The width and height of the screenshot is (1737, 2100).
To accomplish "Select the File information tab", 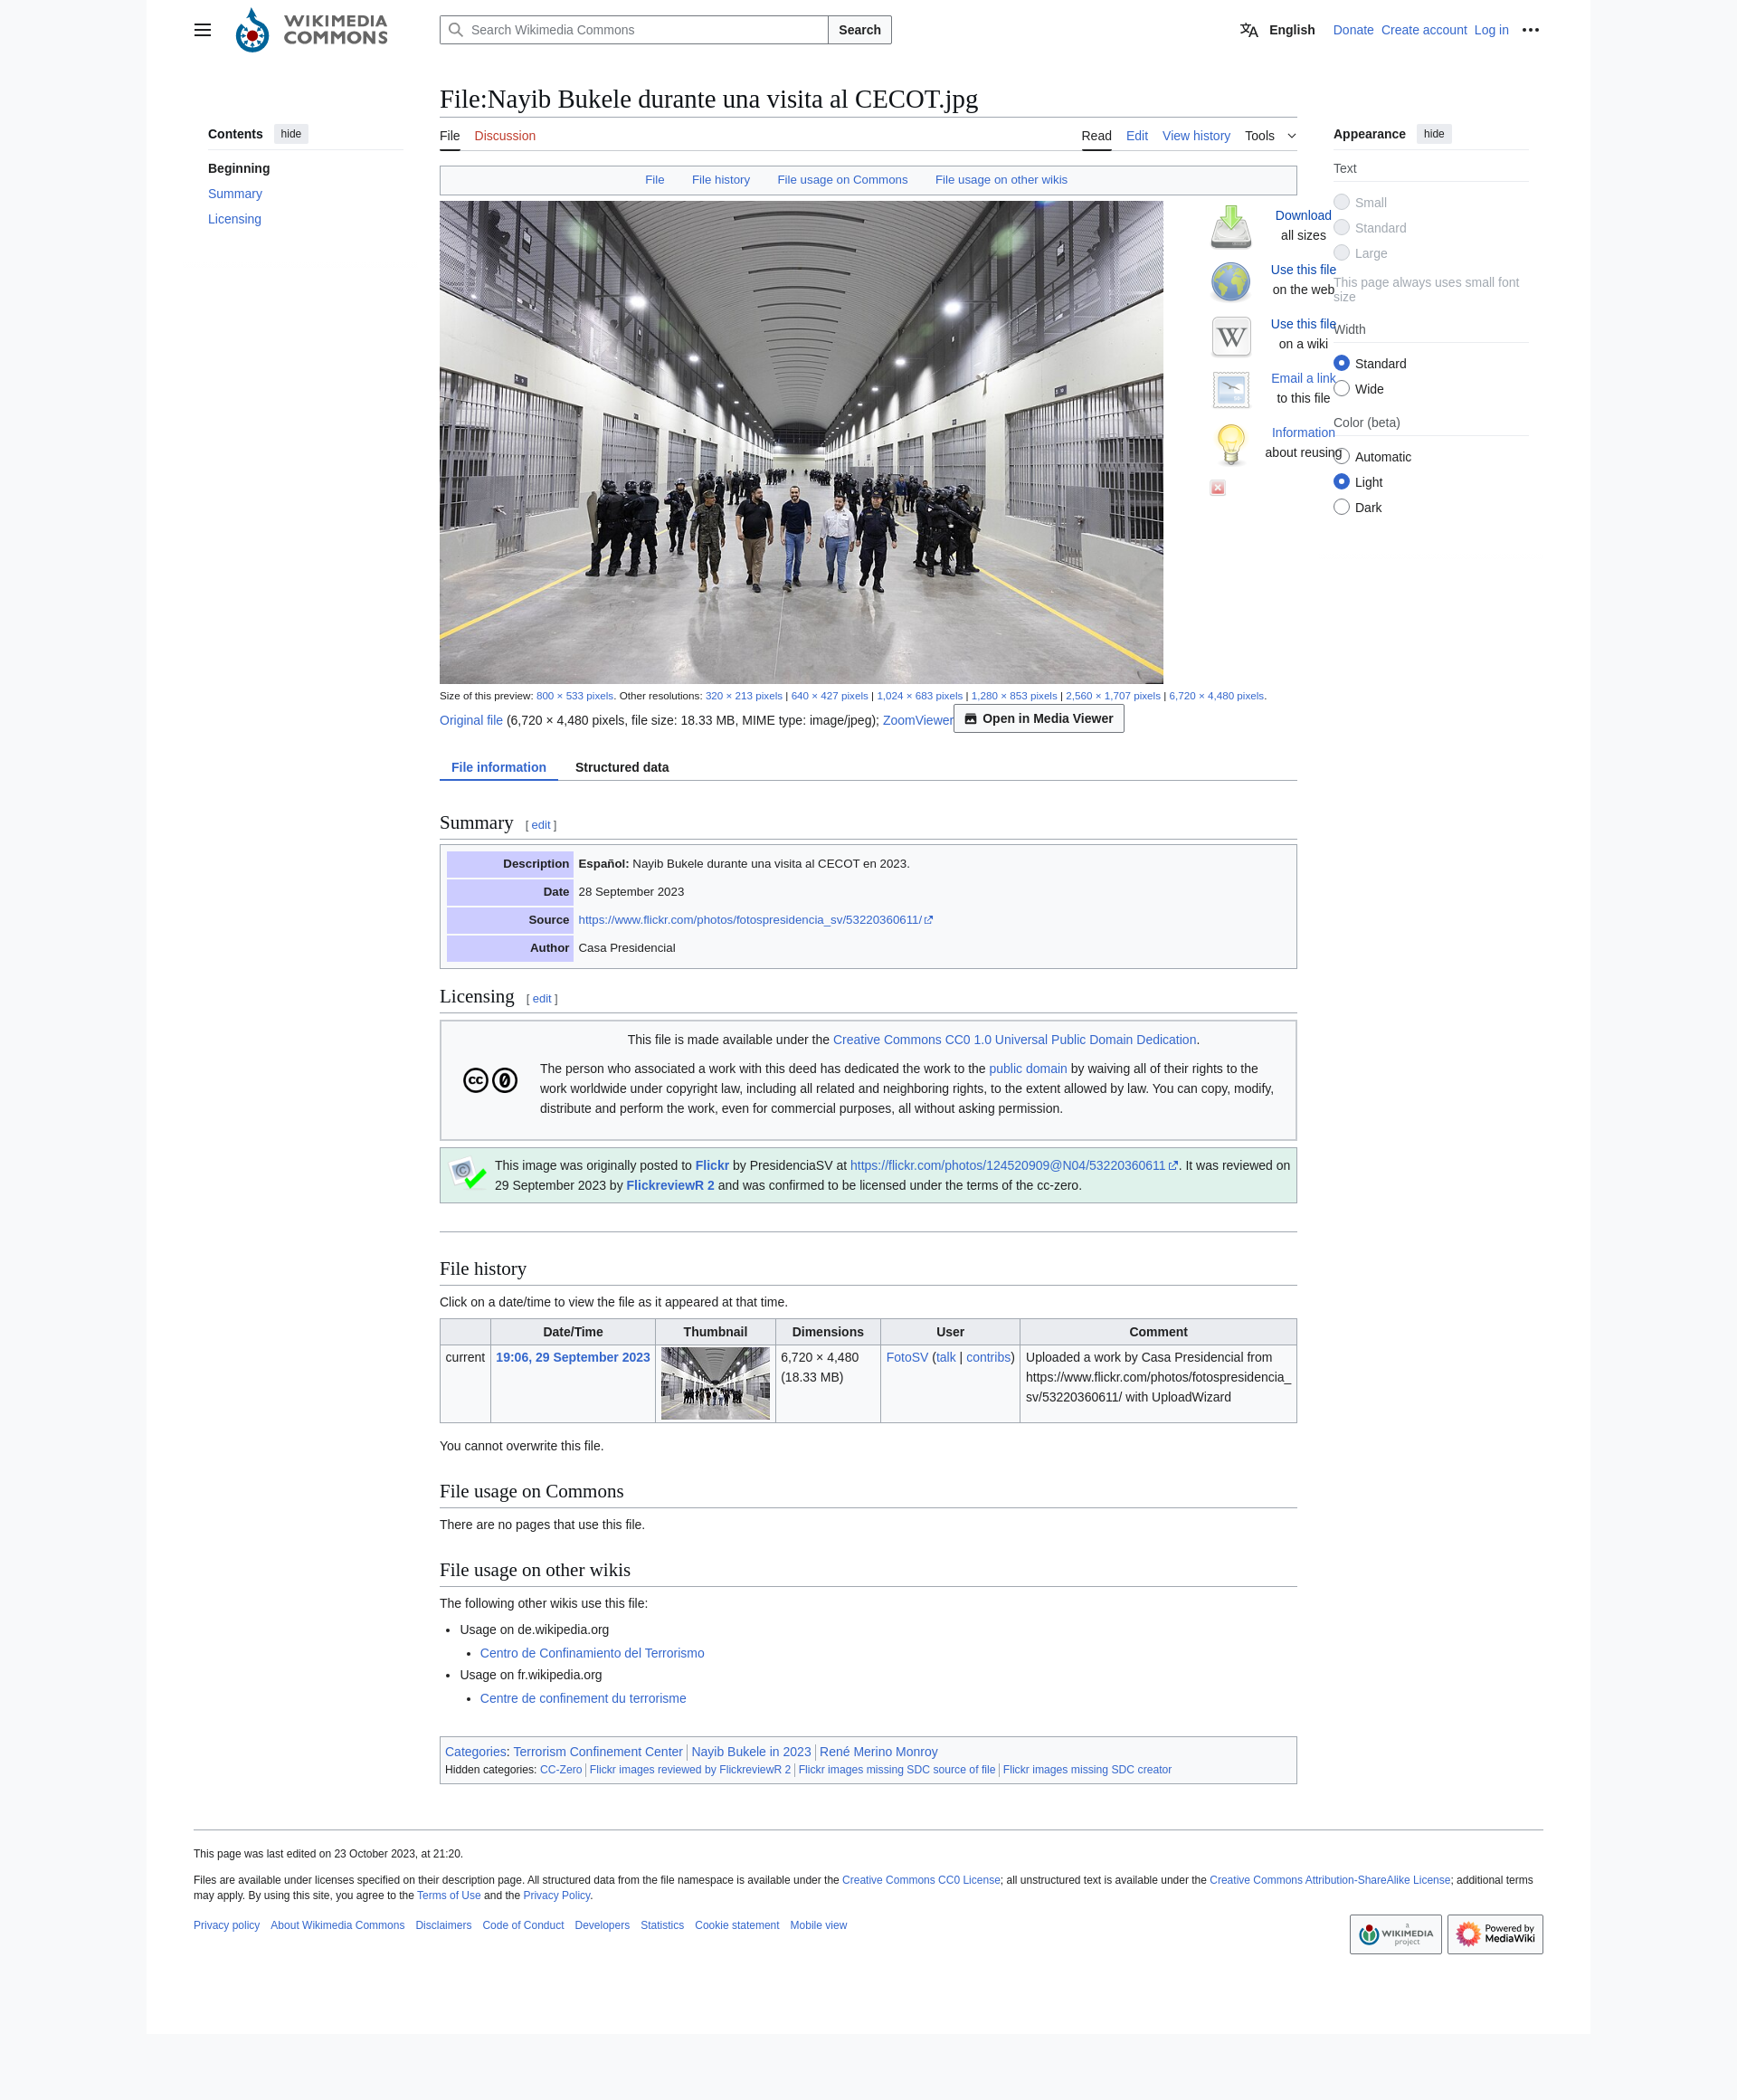I will pos(498,767).
